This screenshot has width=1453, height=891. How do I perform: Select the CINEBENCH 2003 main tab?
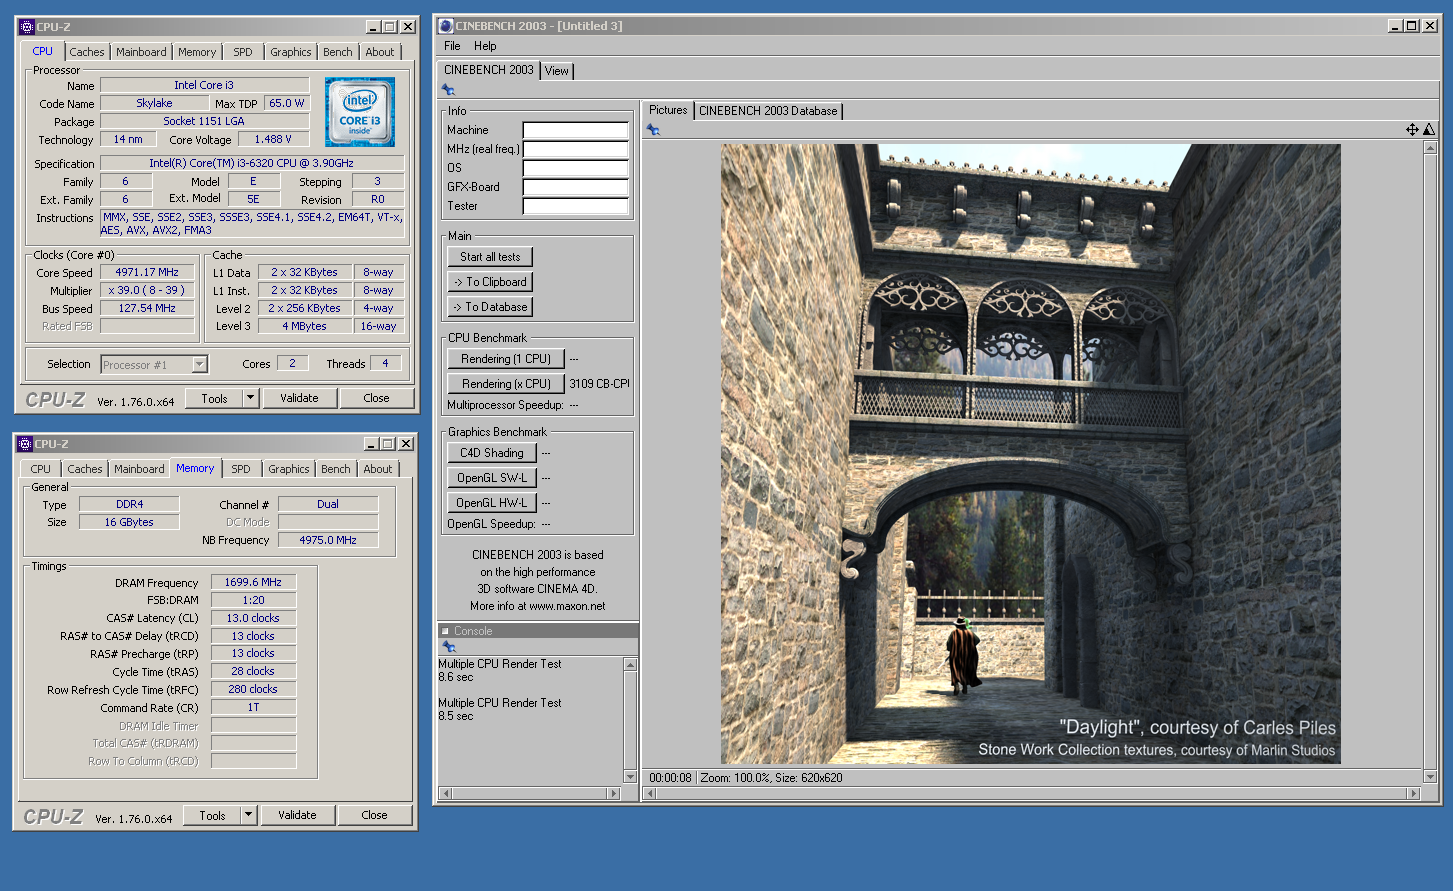coord(489,70)
